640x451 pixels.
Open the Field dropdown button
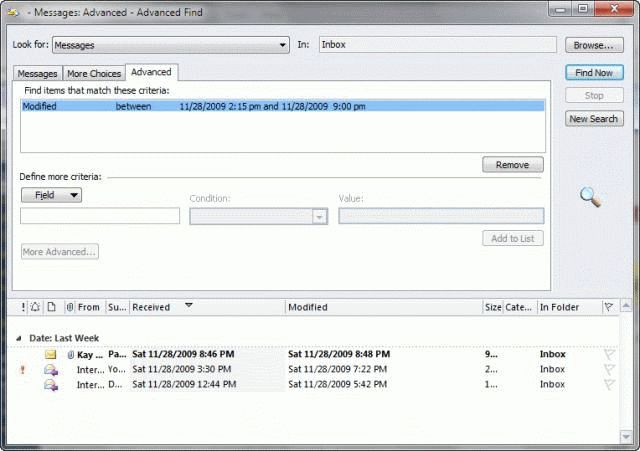[51, 195]
